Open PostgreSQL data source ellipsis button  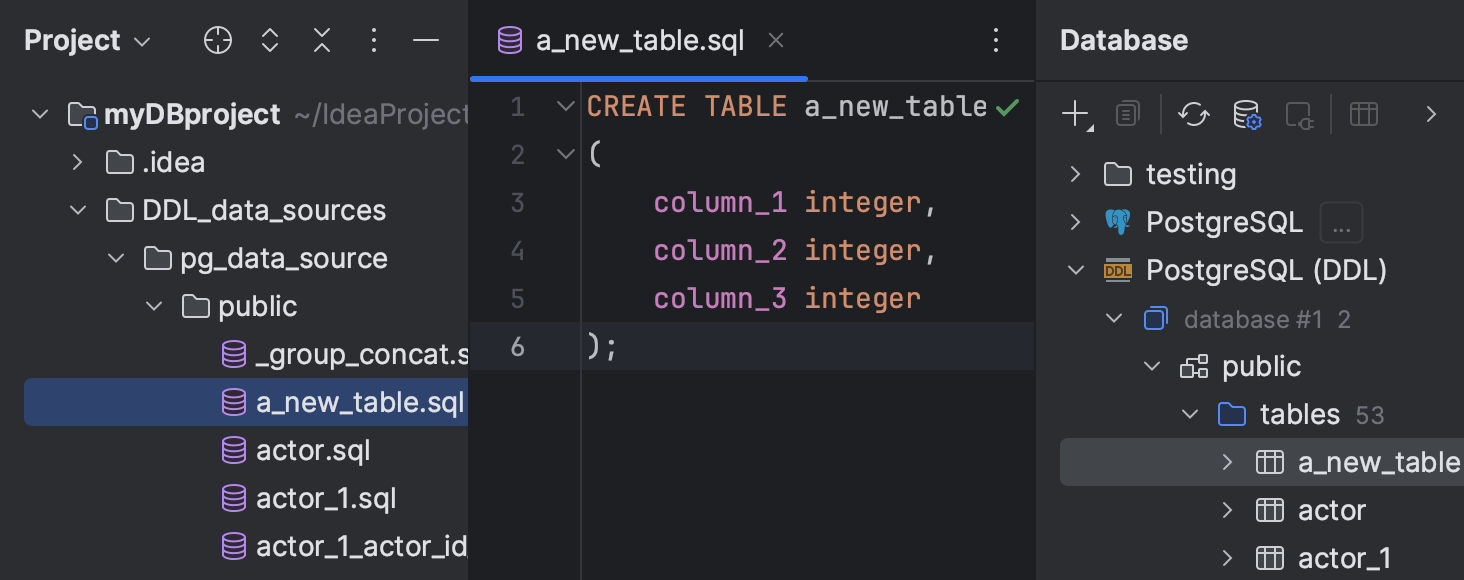point(1341,222)
